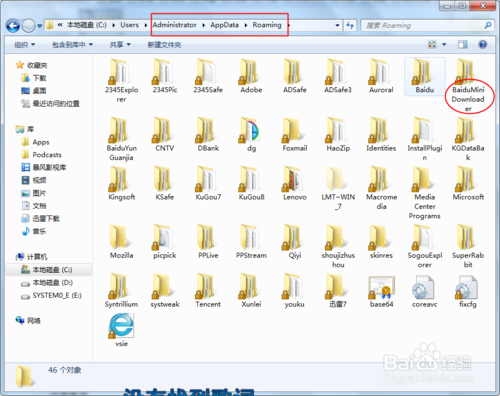This screenshot has height=396, width=500.
Task: Select 本地磁盘 (C:) in the sidebar
Action: [47, 270]
